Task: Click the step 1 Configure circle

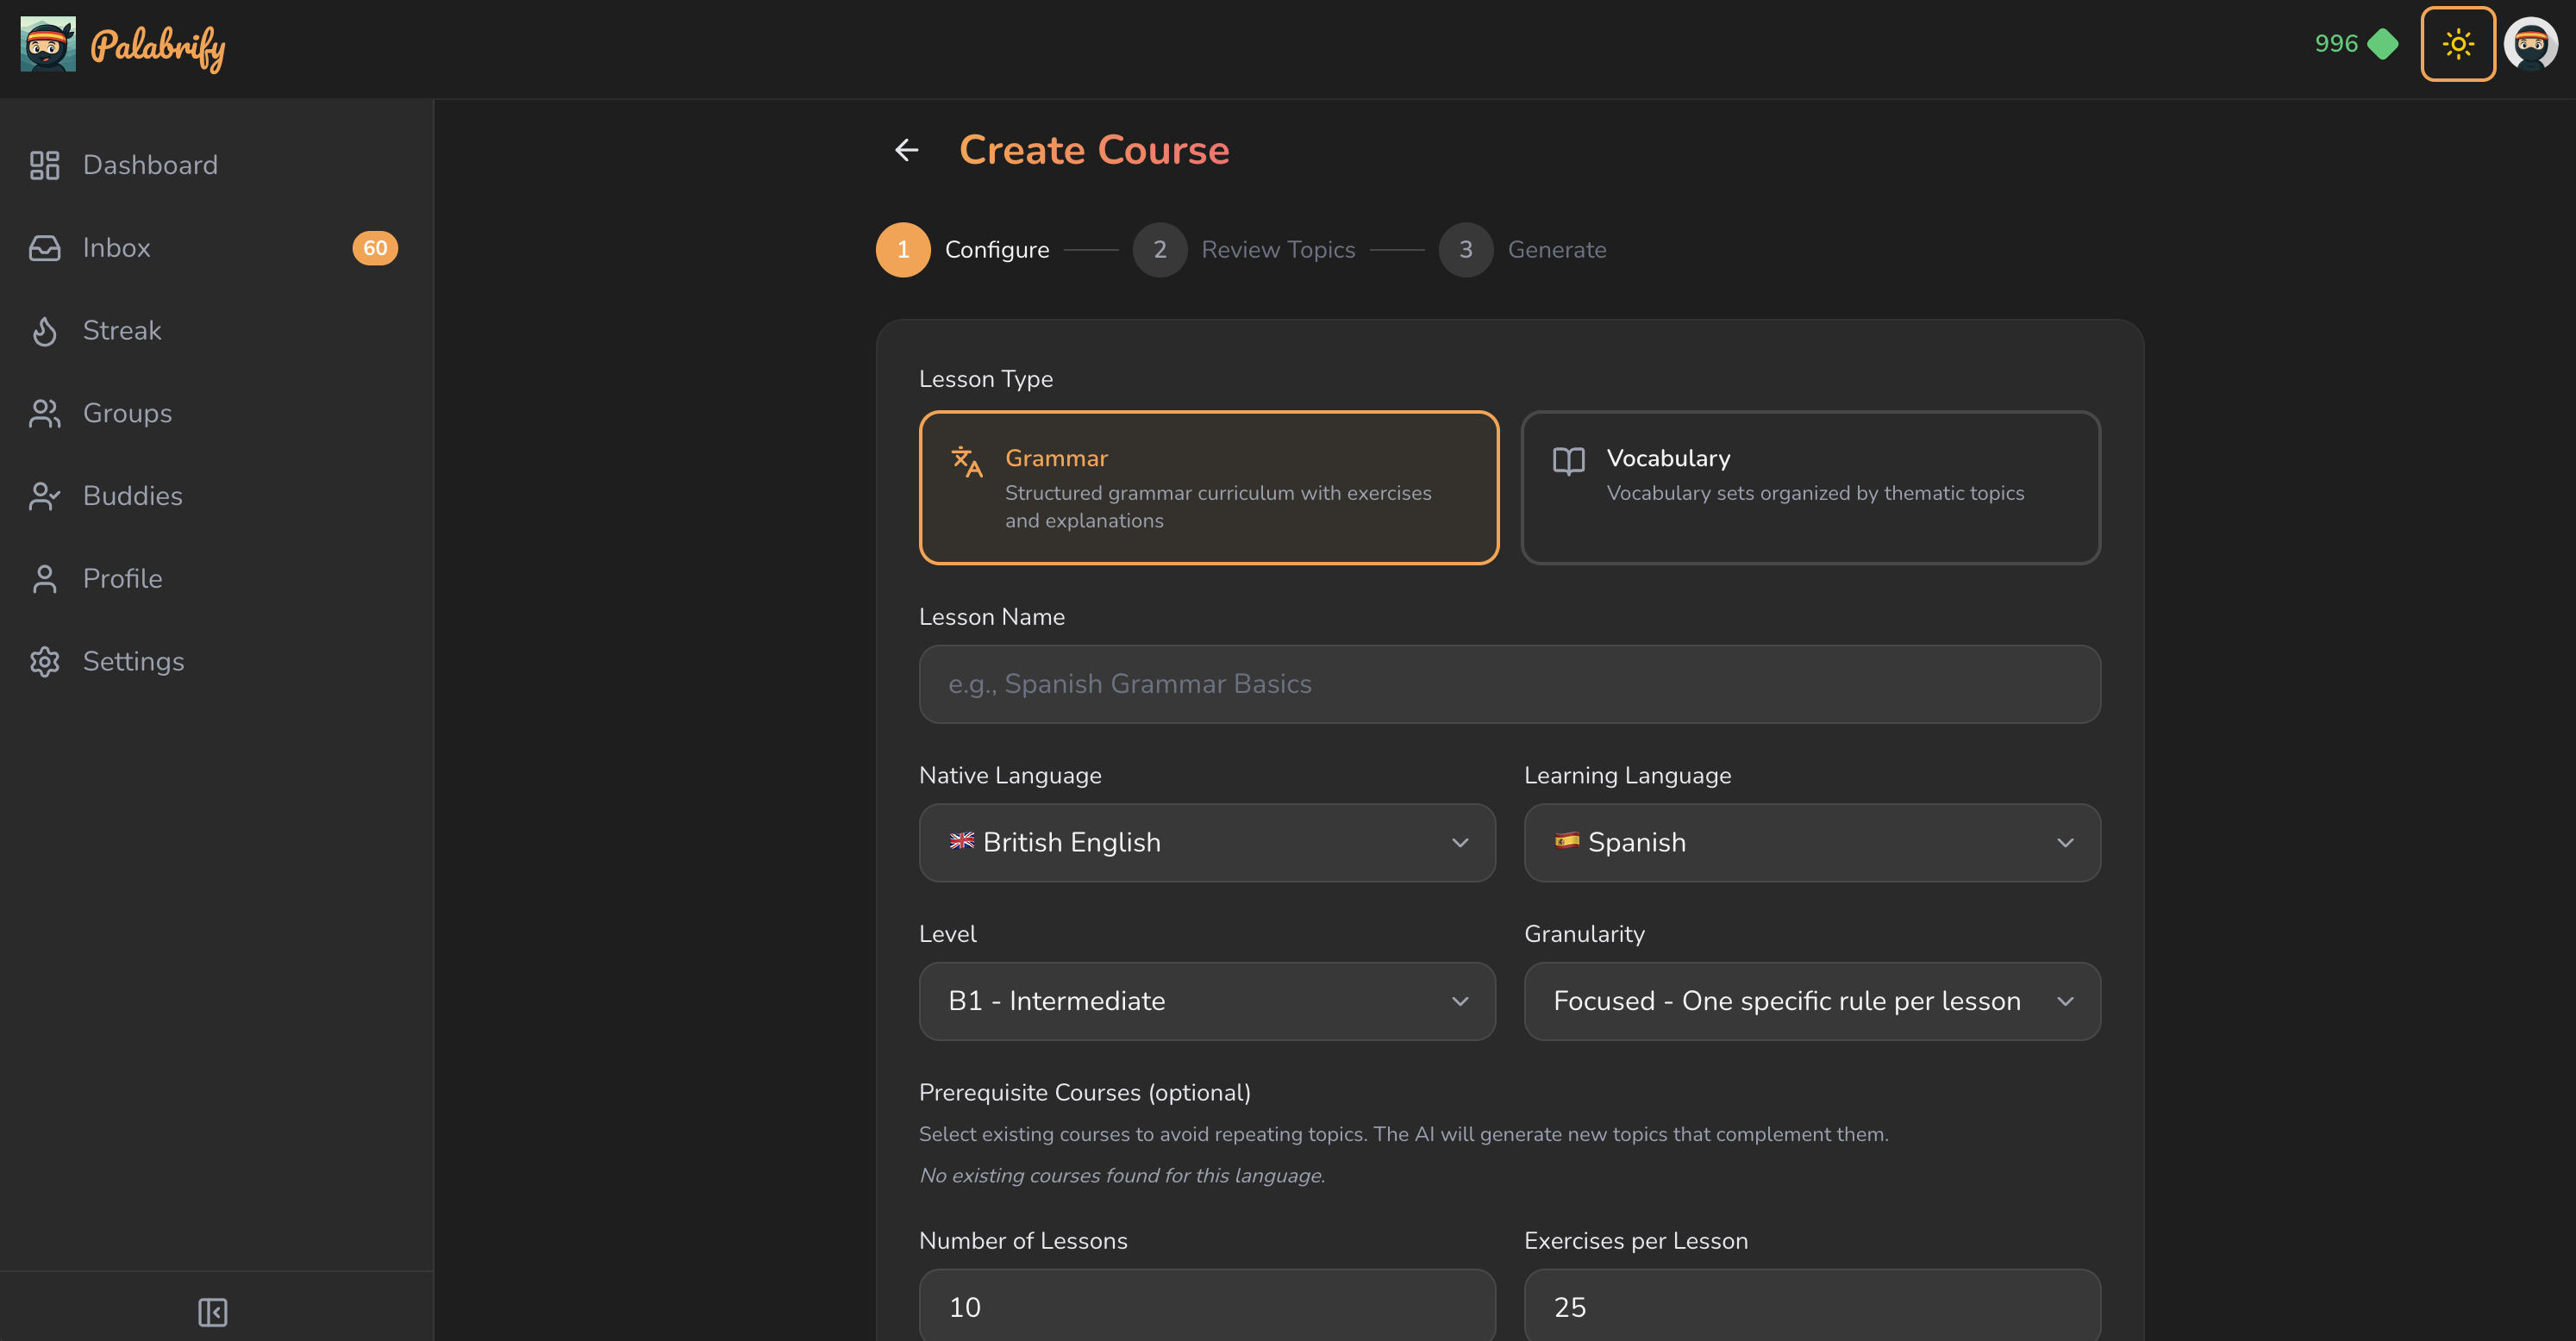Action: coord(903,250)
